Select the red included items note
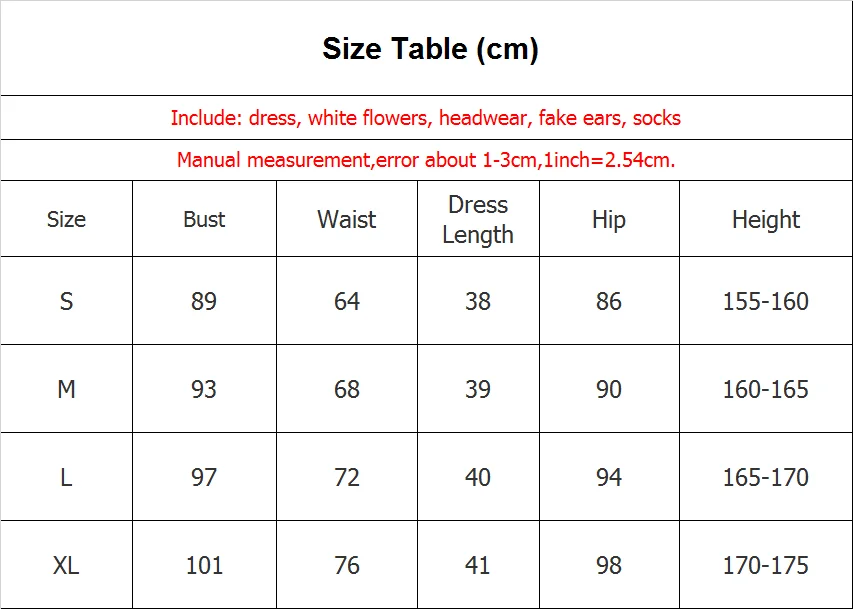The height and width of the screenshot is (609, 853). 425,118
